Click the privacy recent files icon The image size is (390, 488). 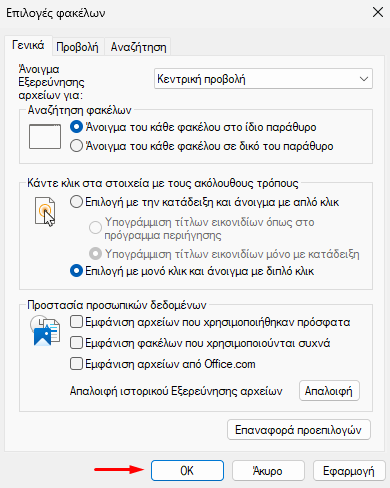click(x=45, y=331)
